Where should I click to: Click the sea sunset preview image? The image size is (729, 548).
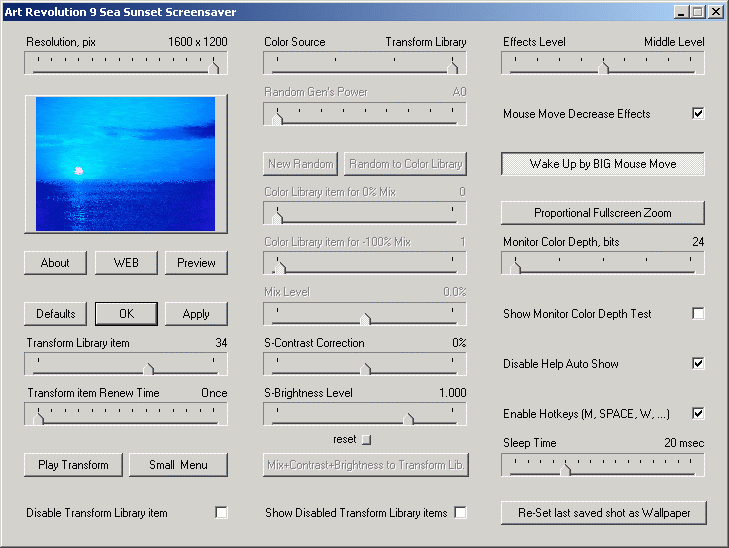point(126,164)
